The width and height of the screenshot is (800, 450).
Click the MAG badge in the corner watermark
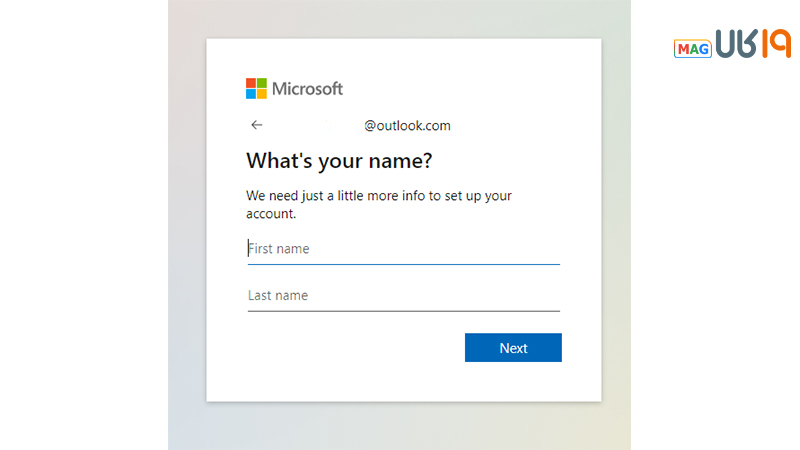point(692,48)
